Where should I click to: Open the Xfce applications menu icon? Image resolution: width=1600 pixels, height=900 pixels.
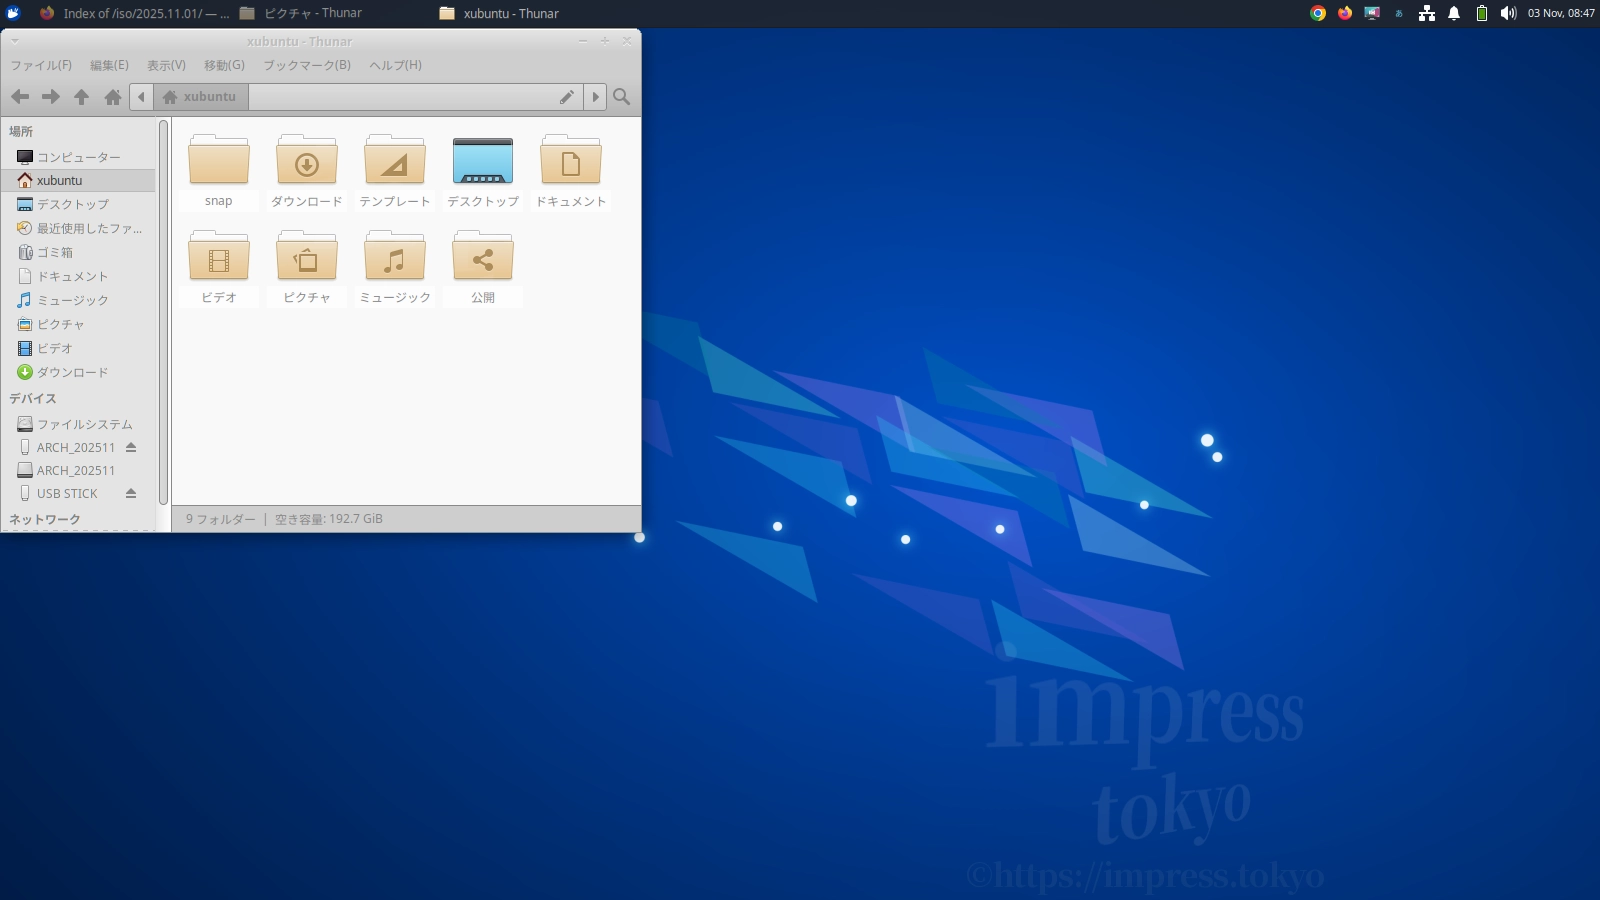(13, 13)
